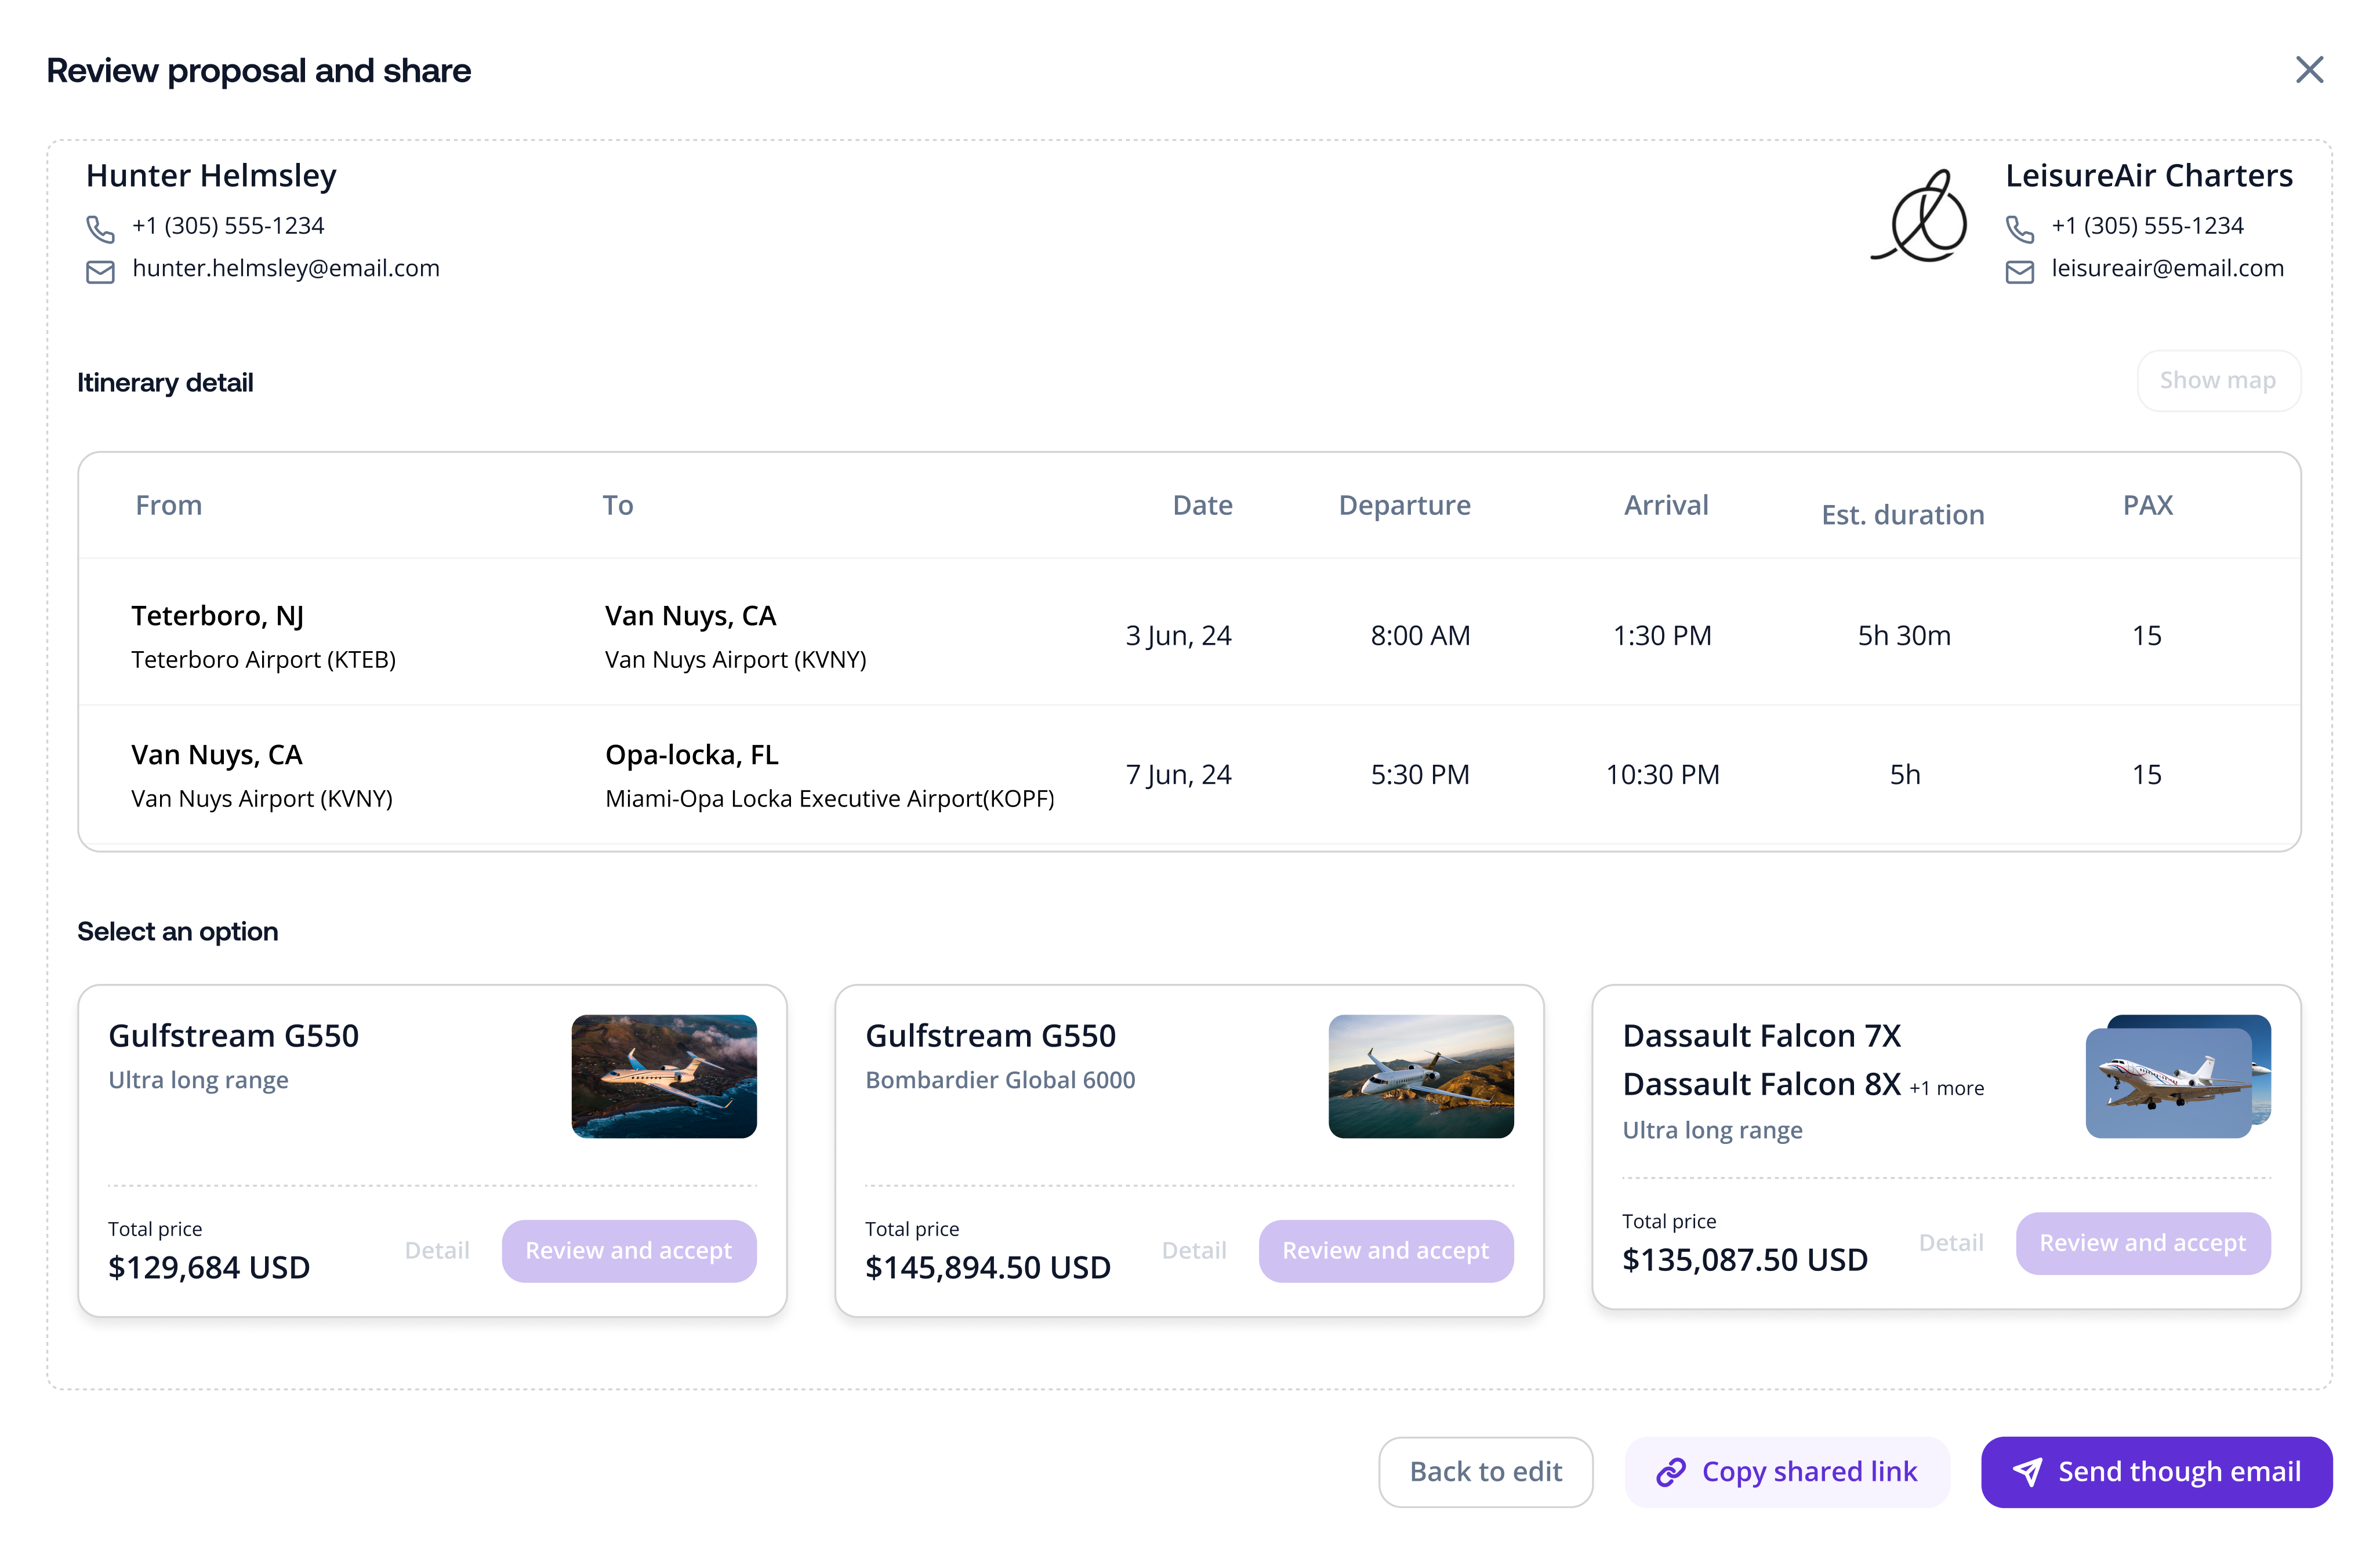Click the LeisureAir Charters company name
2380x1555 pixels.
[2149, 176]
